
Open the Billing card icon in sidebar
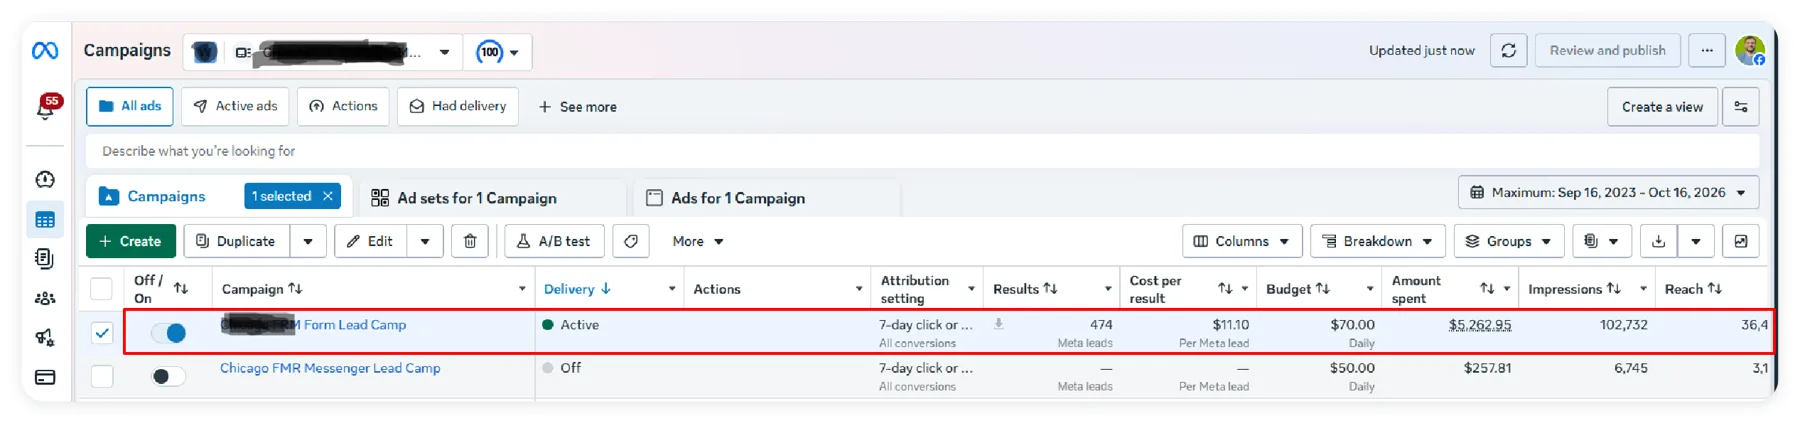pos(45,377)
